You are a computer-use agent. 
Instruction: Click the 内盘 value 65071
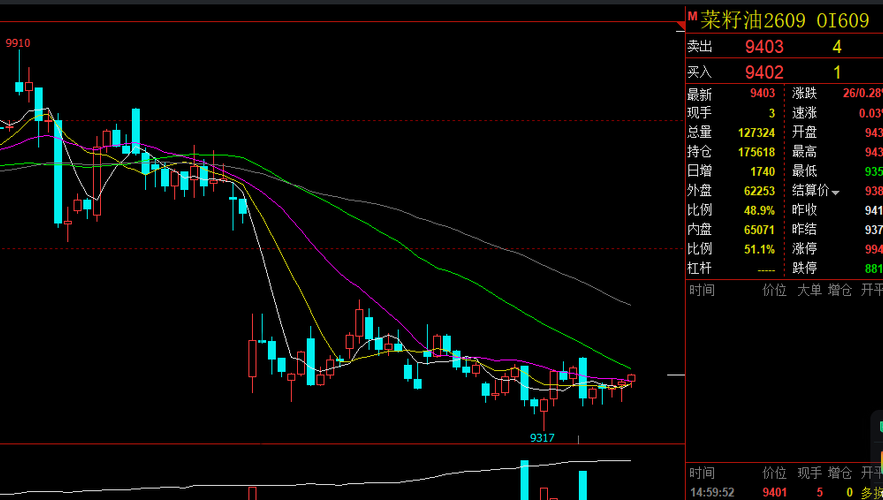[759, 230]
